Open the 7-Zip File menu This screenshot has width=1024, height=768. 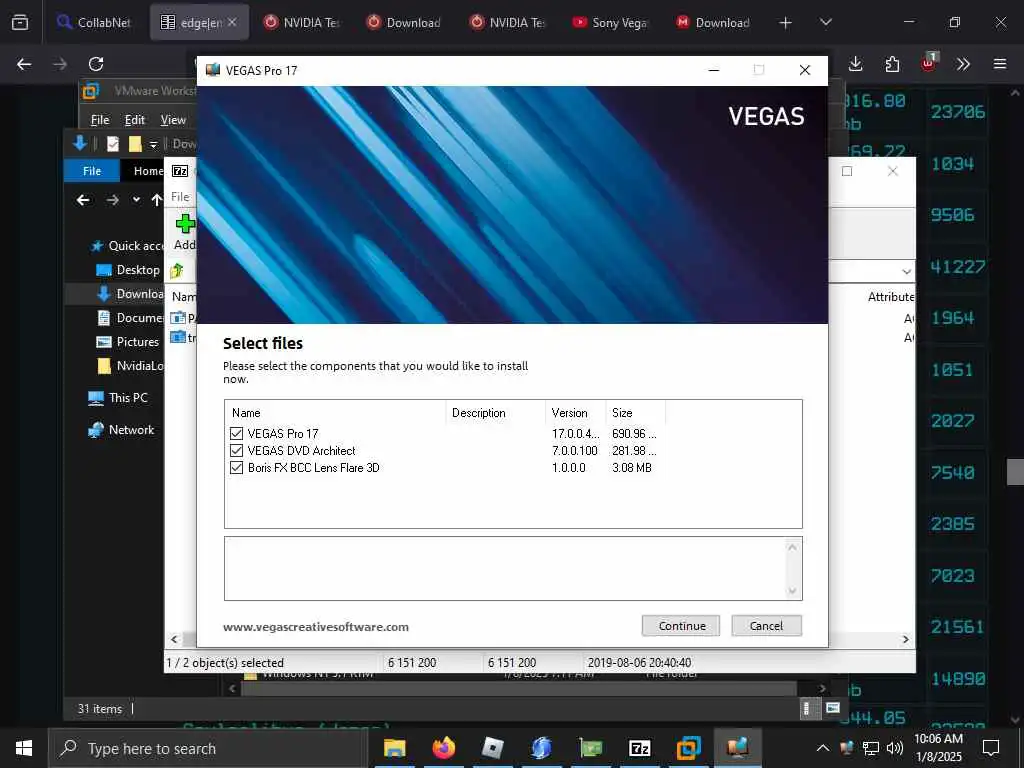pyautogui.click(x=180, y=197)
